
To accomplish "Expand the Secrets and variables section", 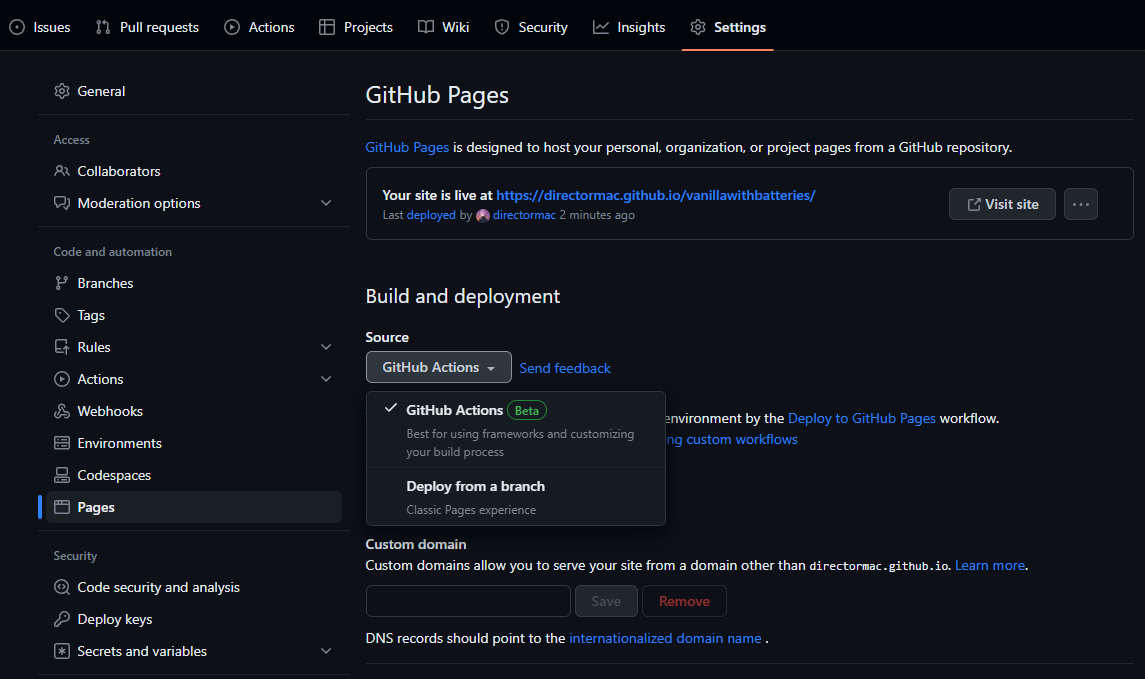I will [x=326, y=650].
